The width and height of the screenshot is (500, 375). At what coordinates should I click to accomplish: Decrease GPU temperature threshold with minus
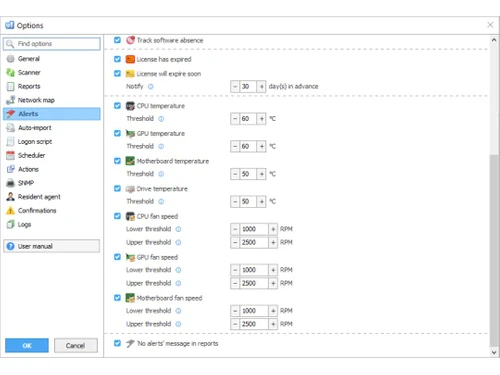coord(235,146)
